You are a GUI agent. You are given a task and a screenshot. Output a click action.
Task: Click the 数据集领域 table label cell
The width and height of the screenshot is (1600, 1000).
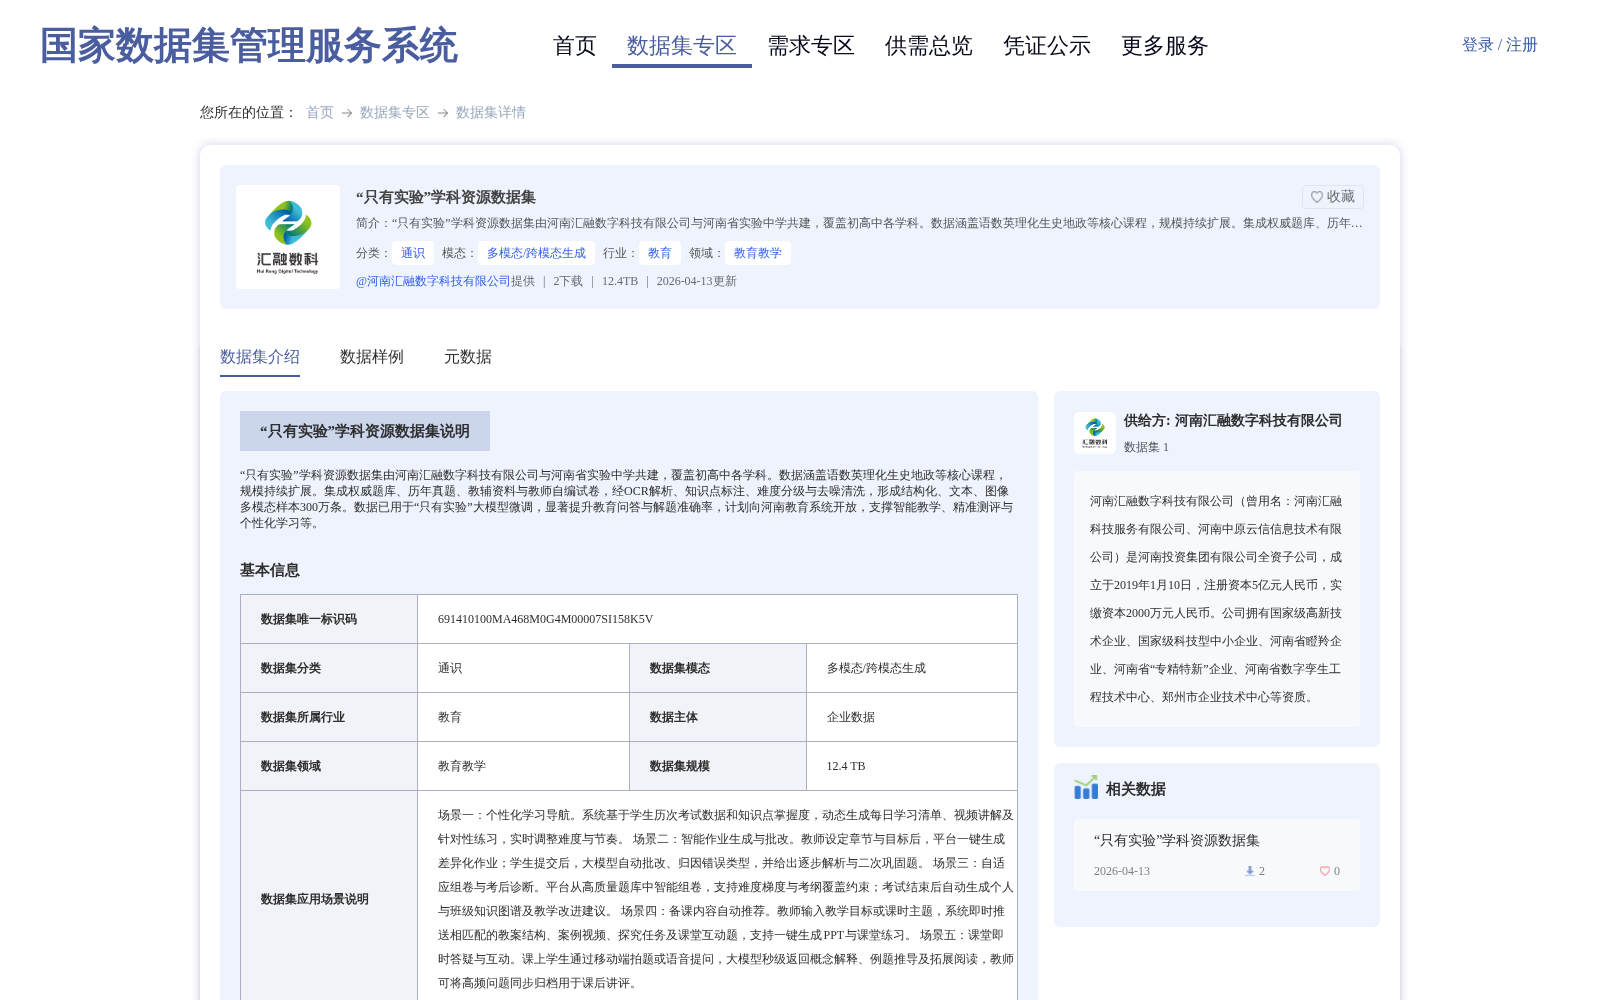click(x=329, y=766)
